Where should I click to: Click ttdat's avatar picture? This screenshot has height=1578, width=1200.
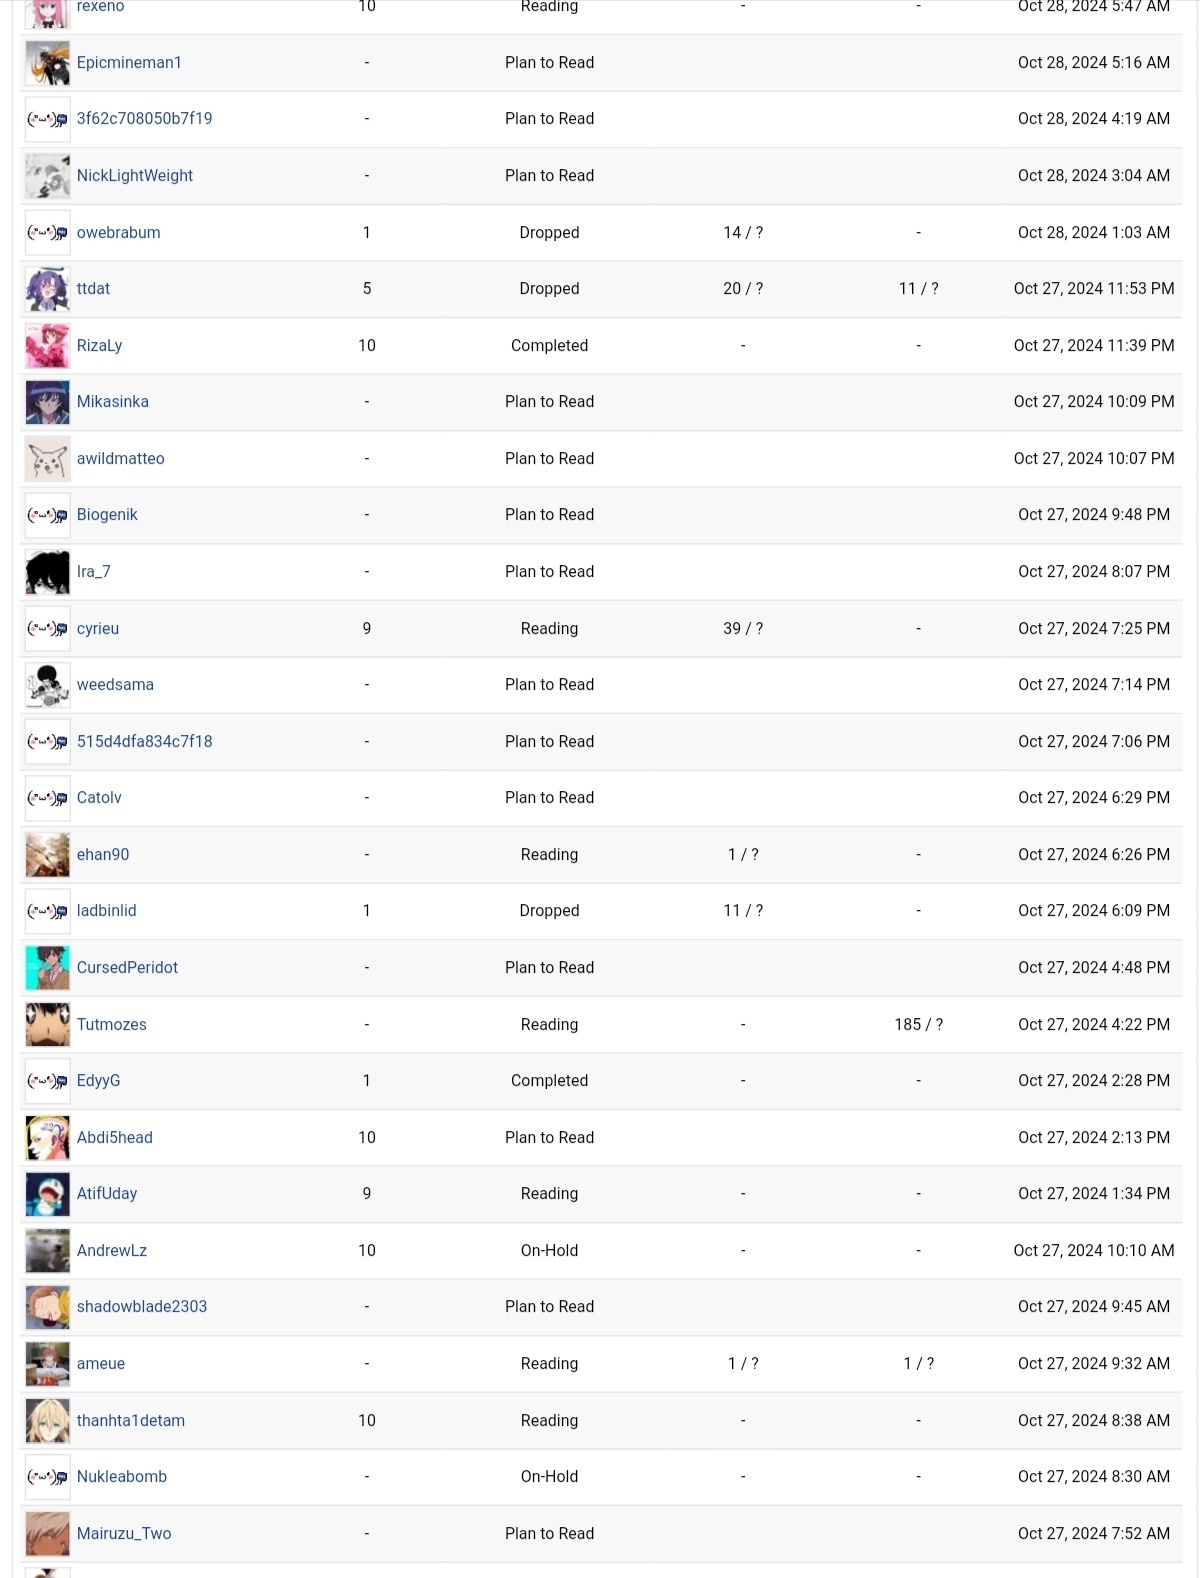[47, 289]
